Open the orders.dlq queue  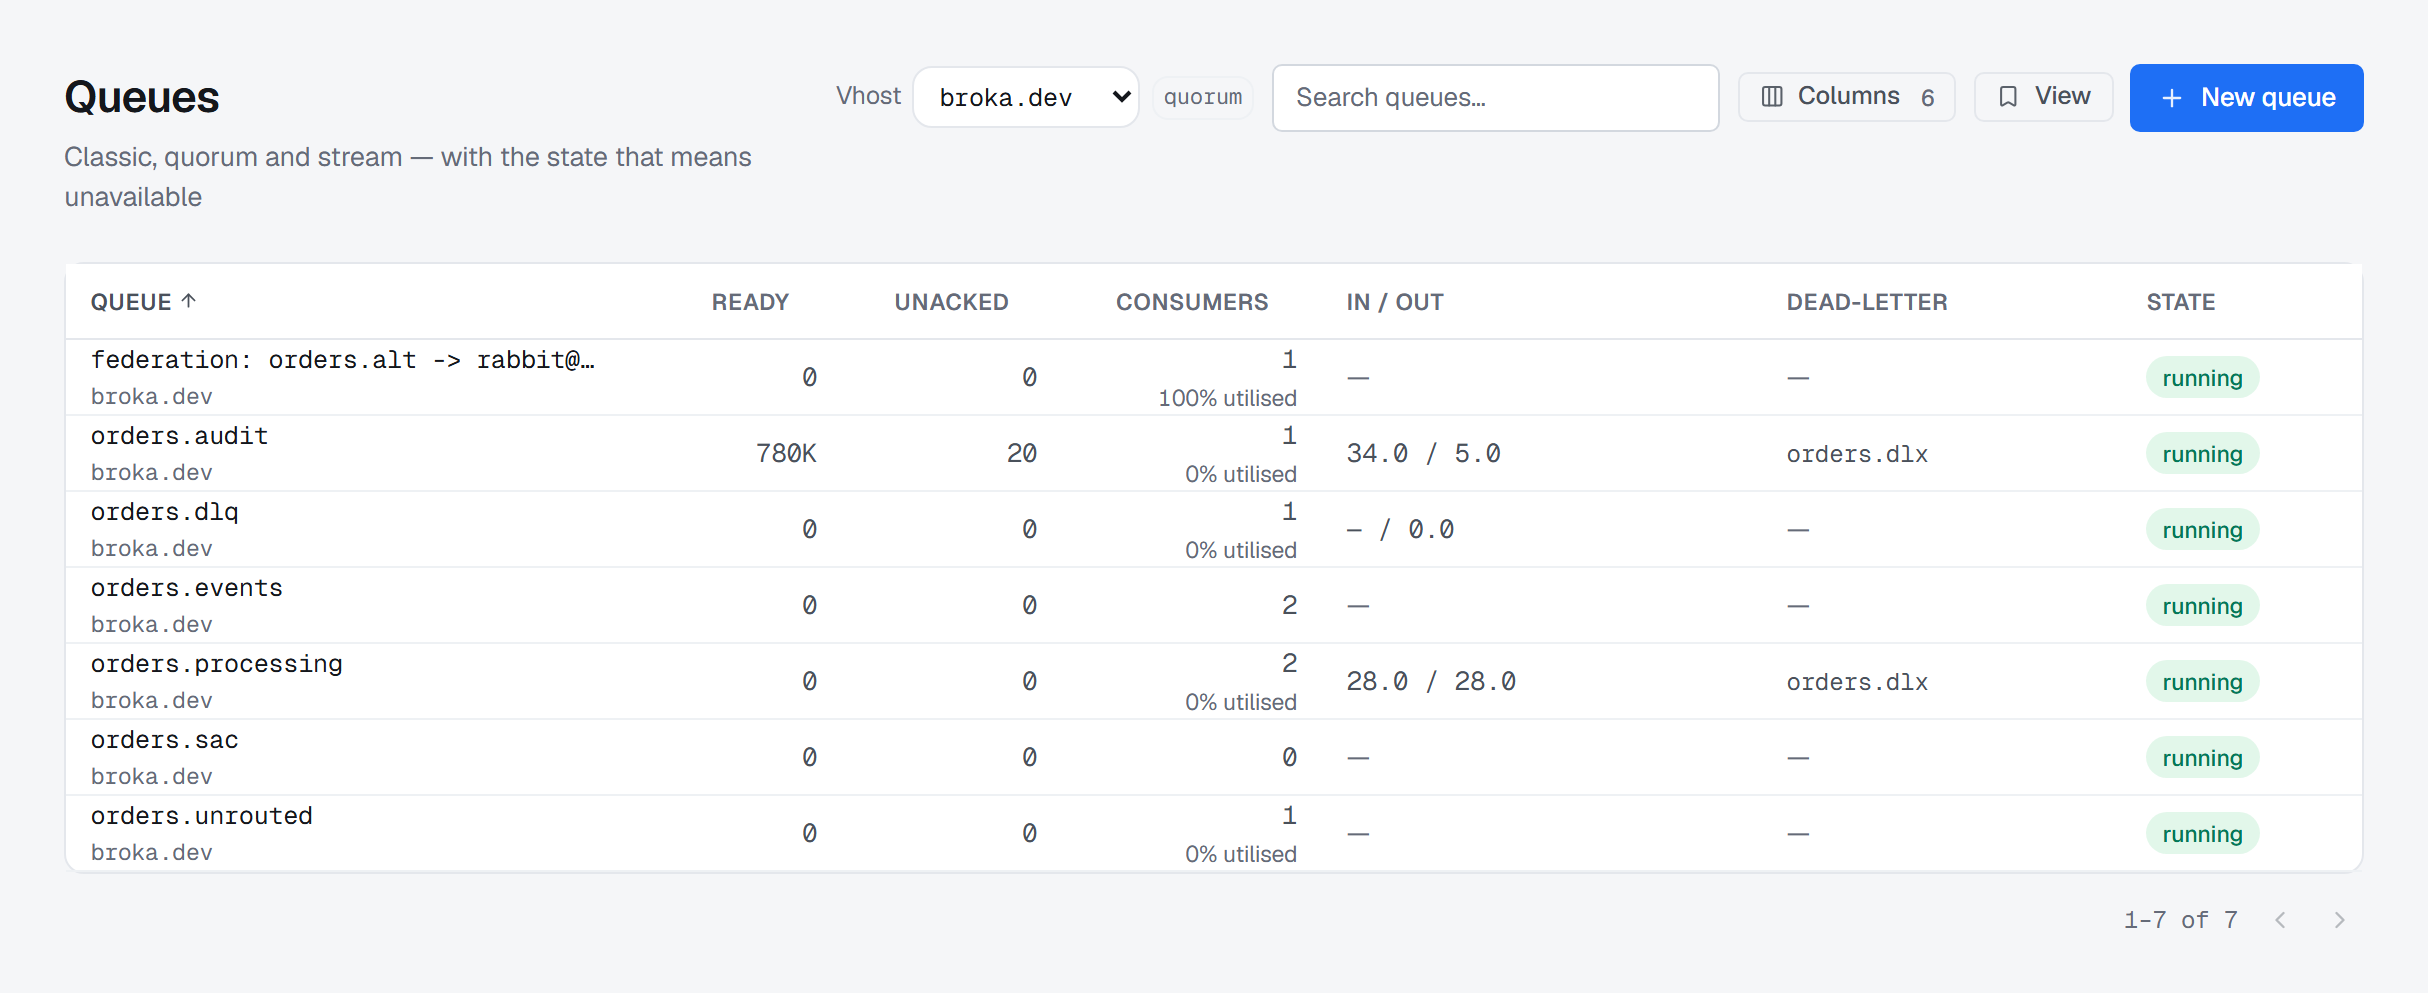click(x=165, y=512)
